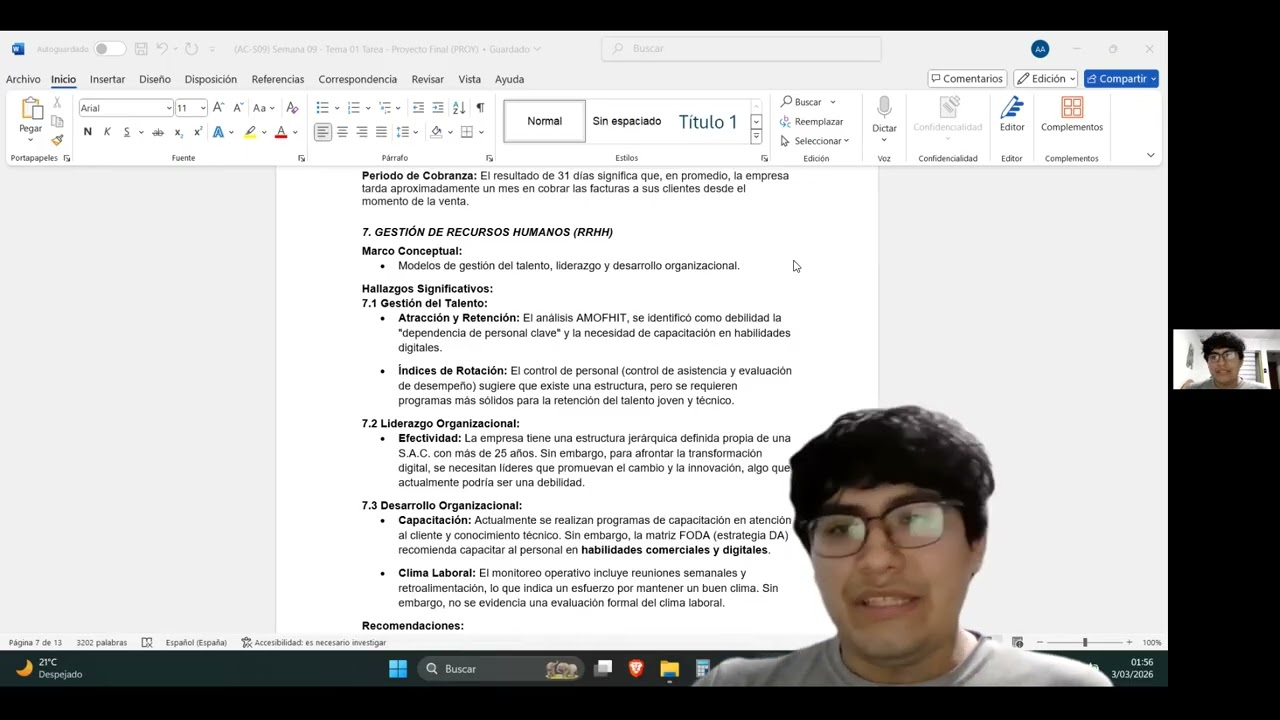Switch to the Referencias tab
Viewport: 1280px width, 720px height.
(278, 79)
